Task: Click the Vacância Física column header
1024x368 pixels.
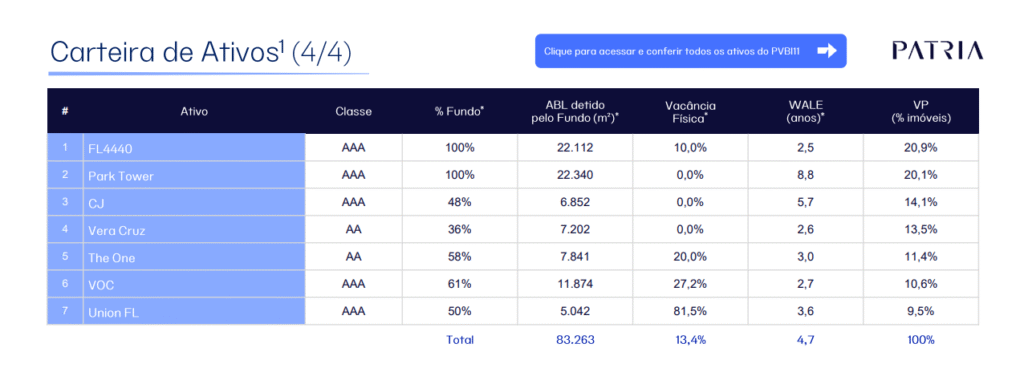Action: [x=690, y=112]
